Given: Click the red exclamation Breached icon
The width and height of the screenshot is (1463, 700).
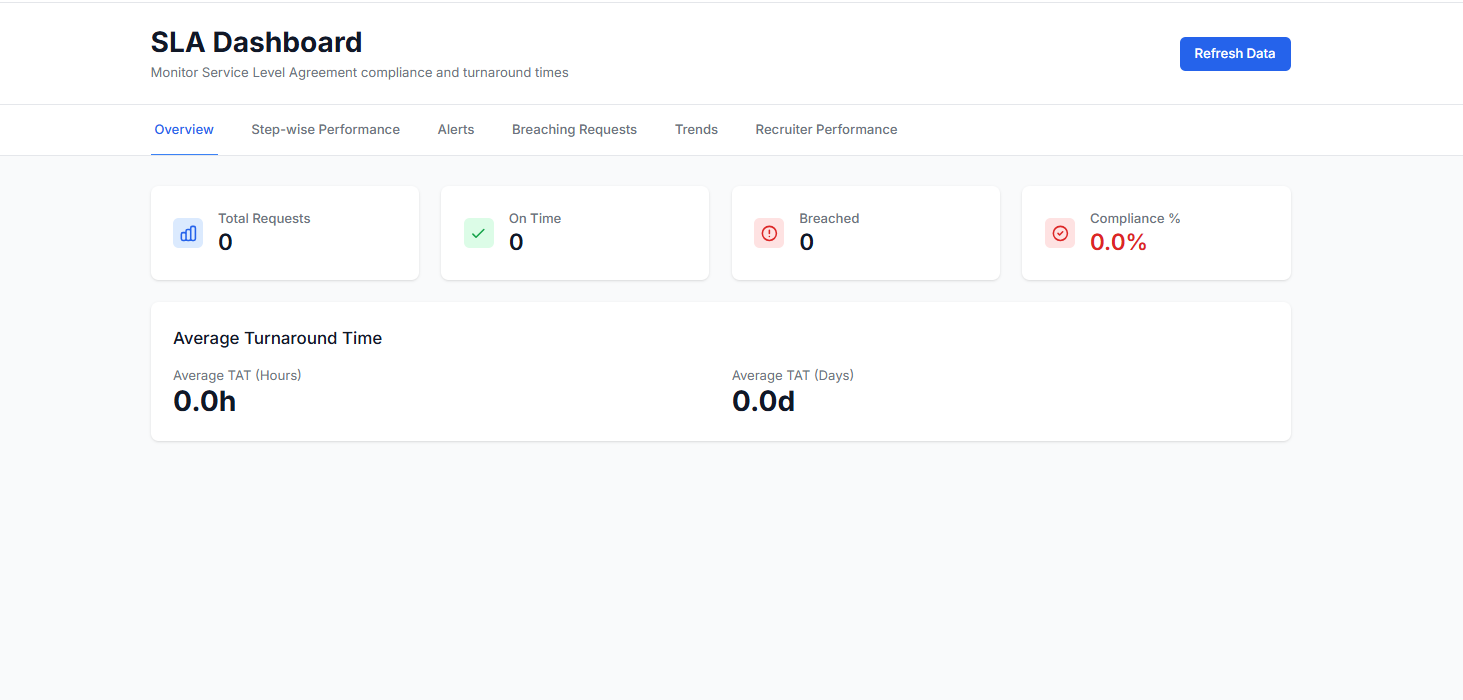Looking at the screenshot, I should point(769,233).
